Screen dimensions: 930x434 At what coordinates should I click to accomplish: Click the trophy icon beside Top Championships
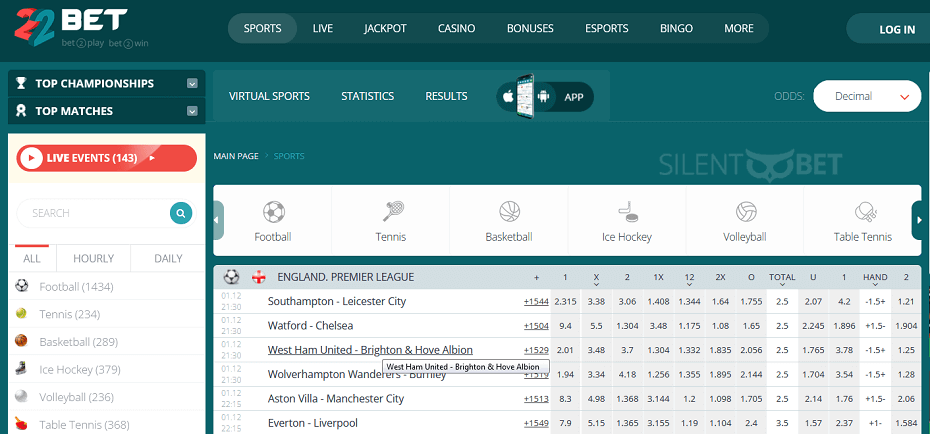coord(21,83)
